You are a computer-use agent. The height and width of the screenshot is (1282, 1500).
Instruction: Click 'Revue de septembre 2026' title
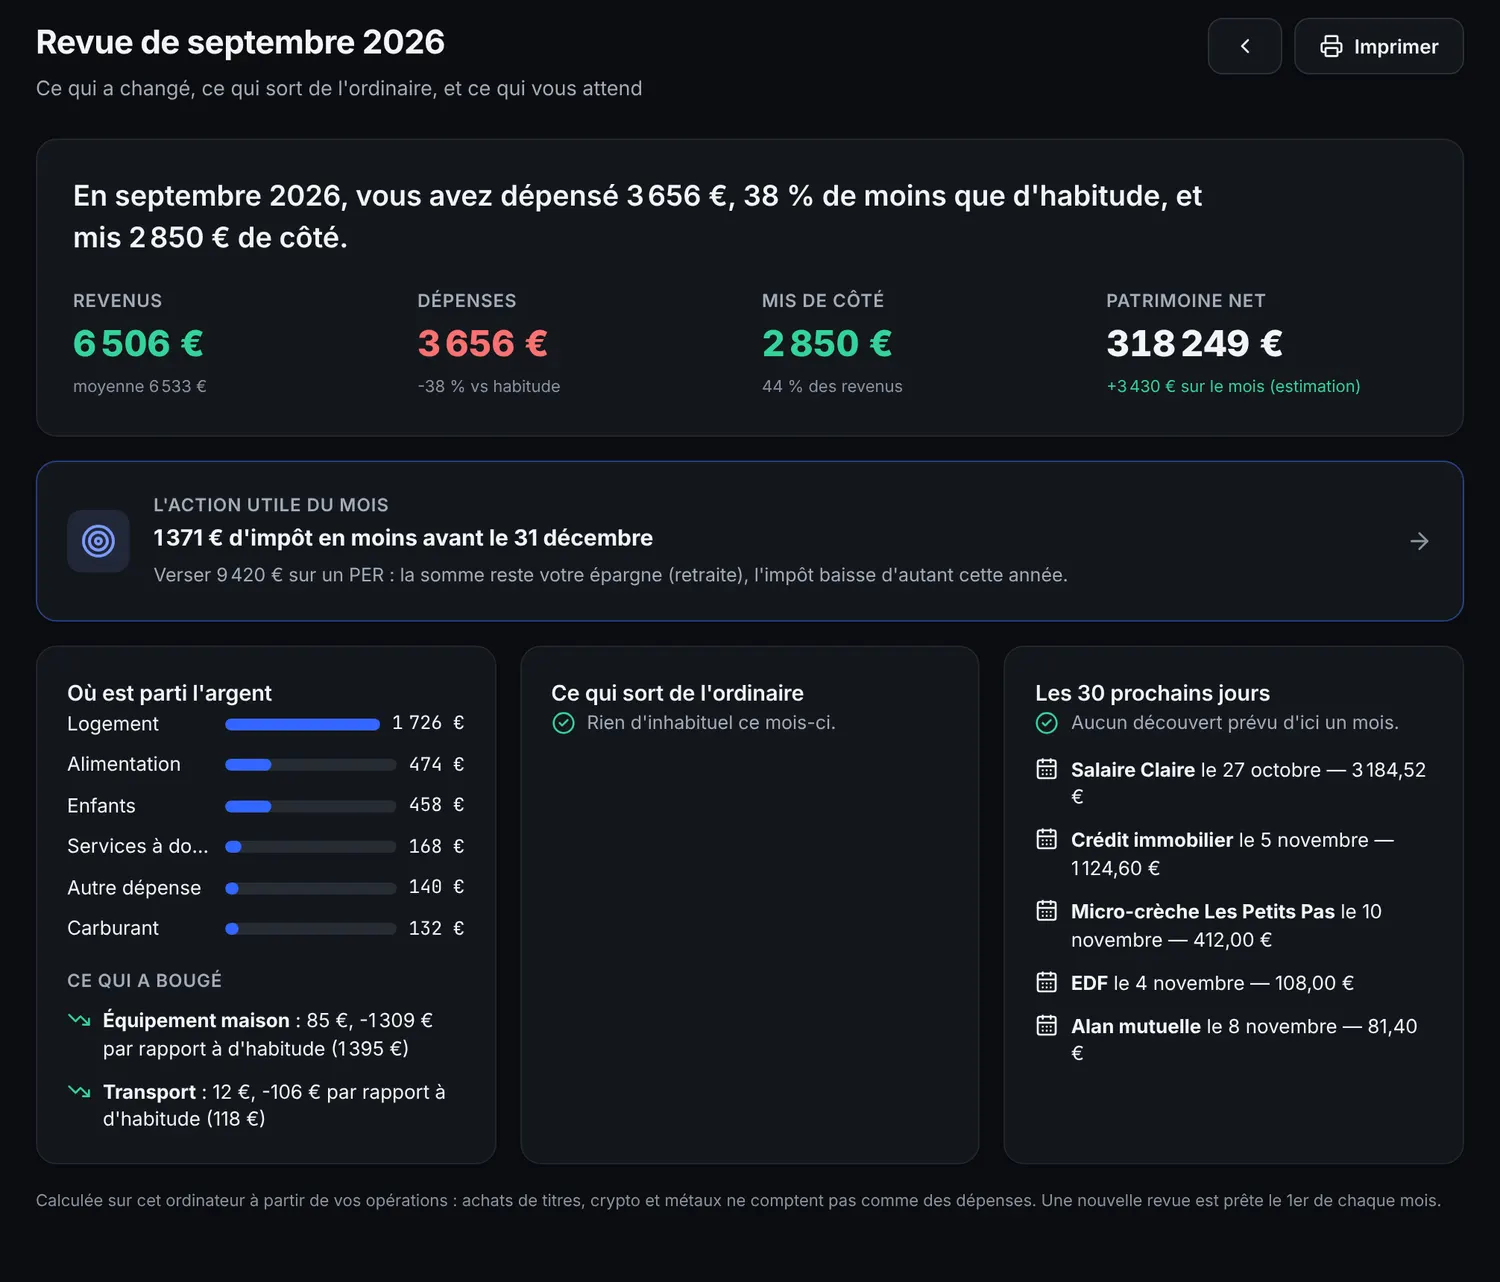click(x=240, y=42)
